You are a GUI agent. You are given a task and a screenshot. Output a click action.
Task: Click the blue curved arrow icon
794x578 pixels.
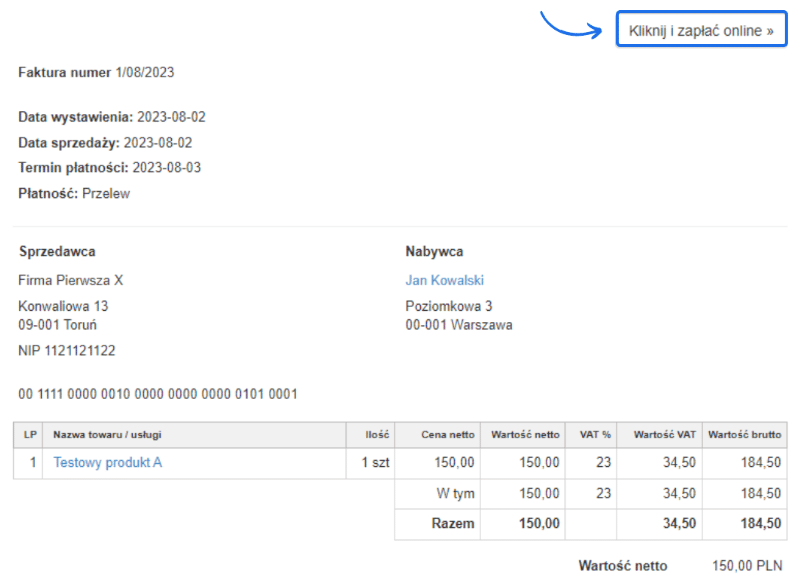coord(571,25)
